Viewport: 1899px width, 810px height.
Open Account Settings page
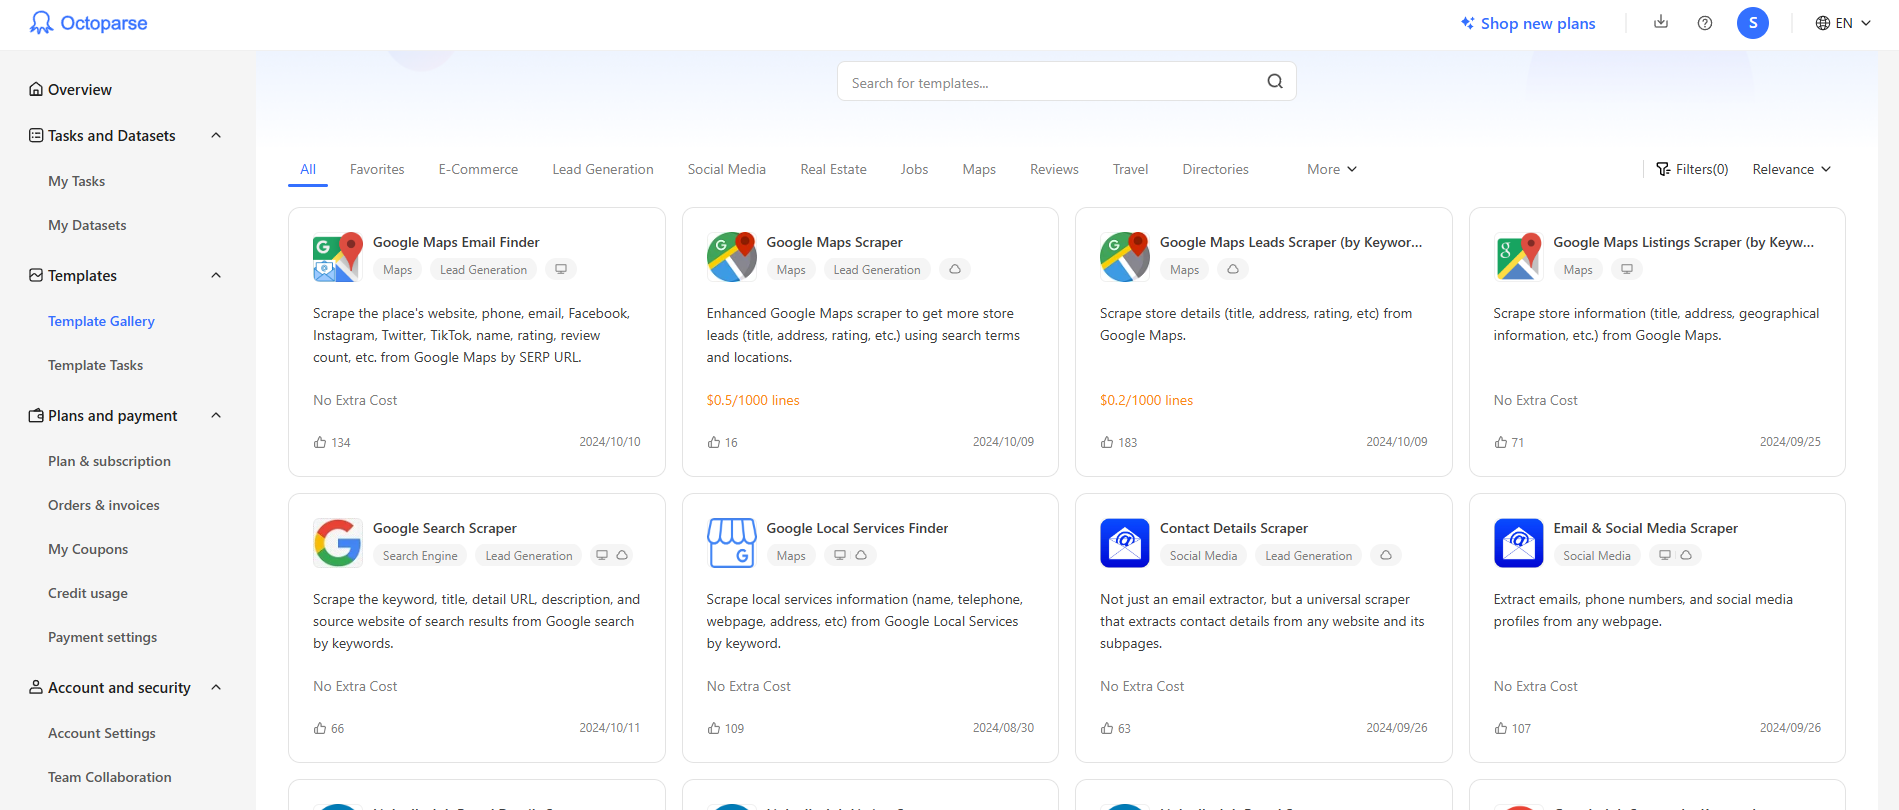102,733
